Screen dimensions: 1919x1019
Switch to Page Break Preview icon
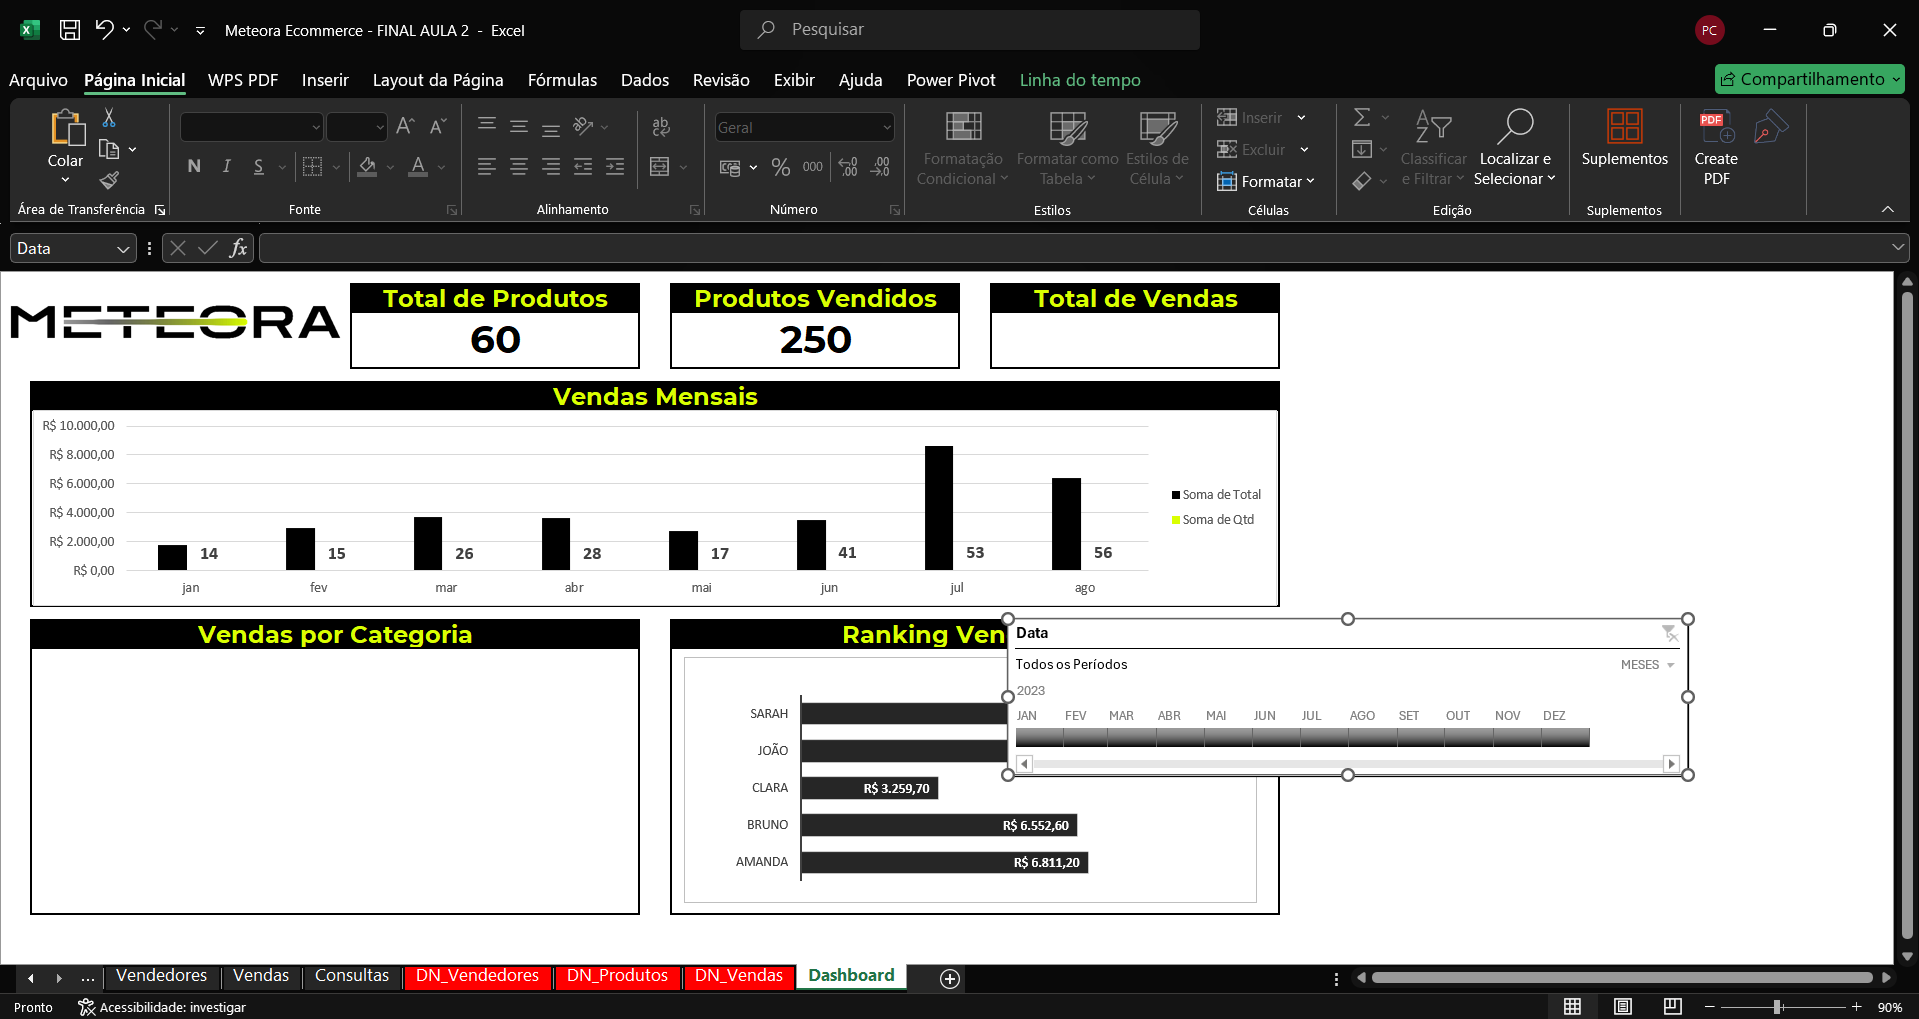(x=1673, y=1007)
